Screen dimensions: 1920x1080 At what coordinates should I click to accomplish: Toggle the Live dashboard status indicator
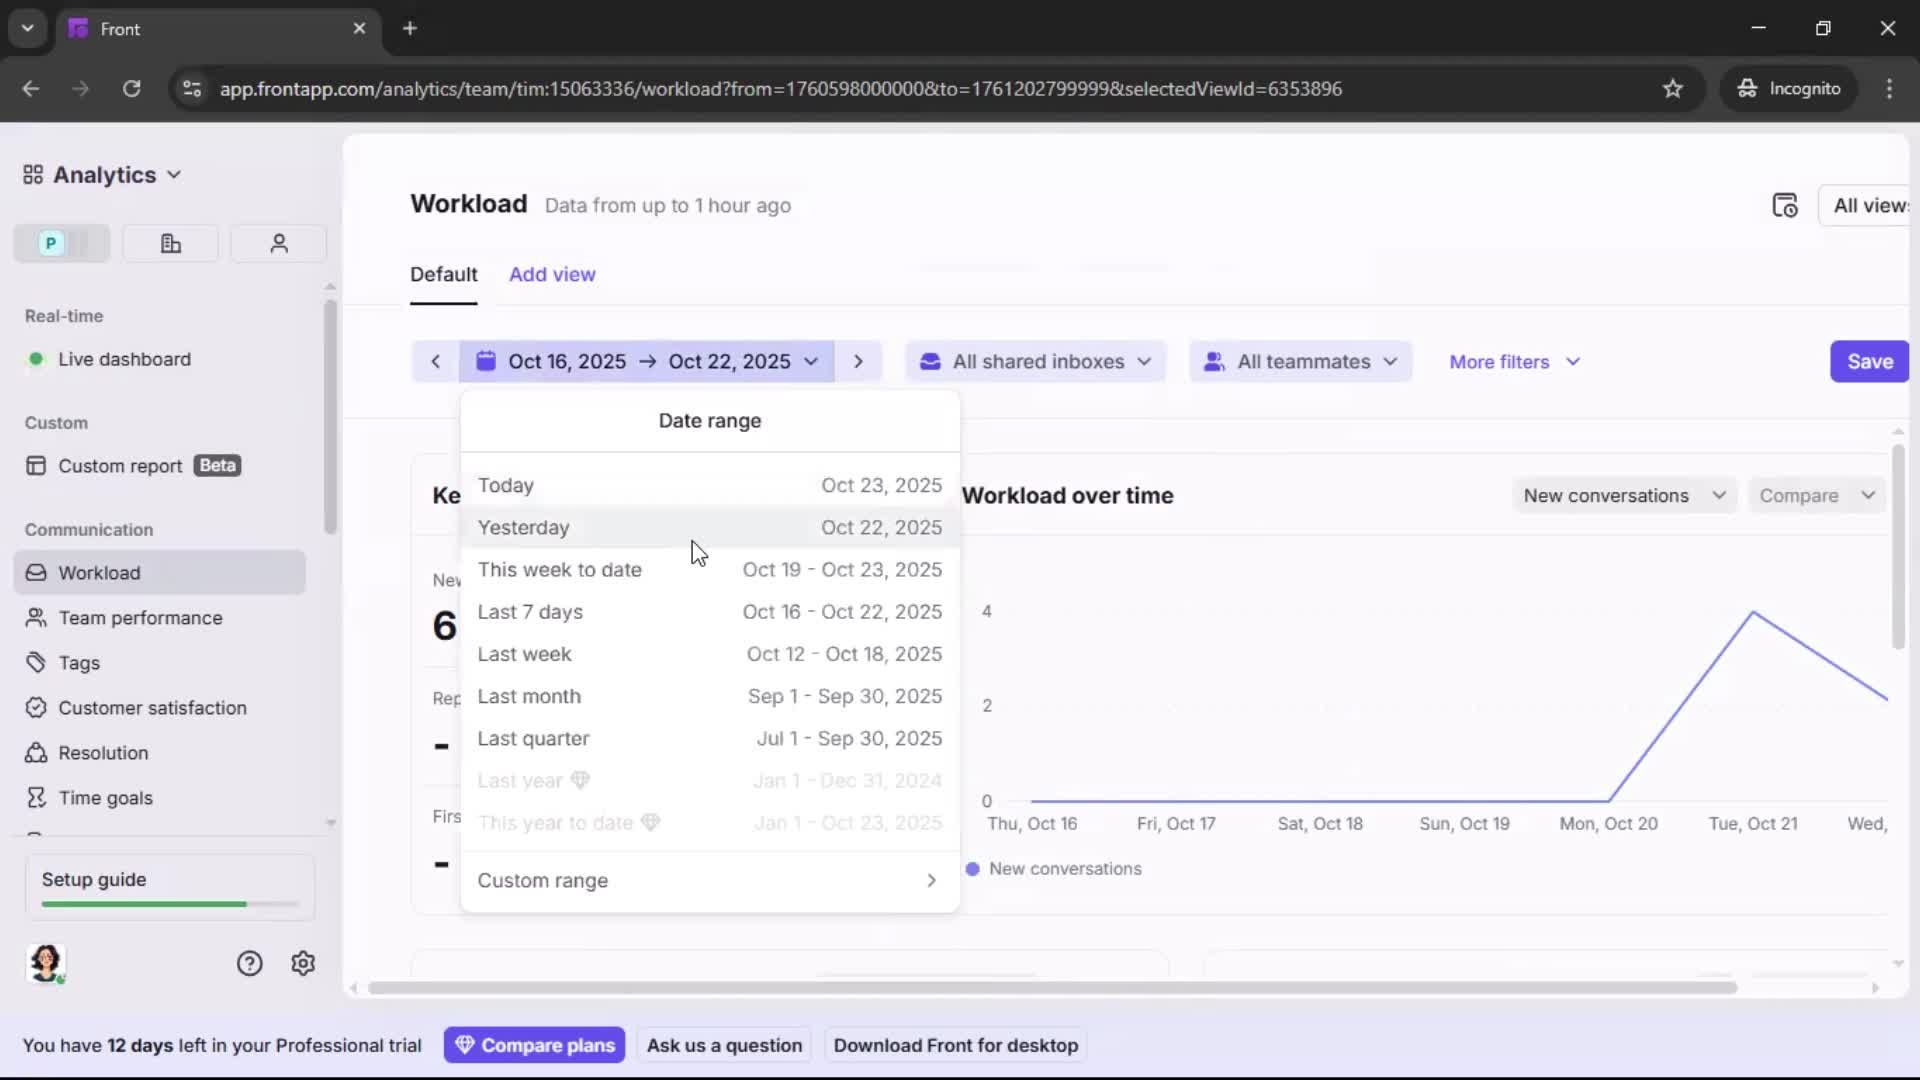pyautogui.click(x=35, y=359)
